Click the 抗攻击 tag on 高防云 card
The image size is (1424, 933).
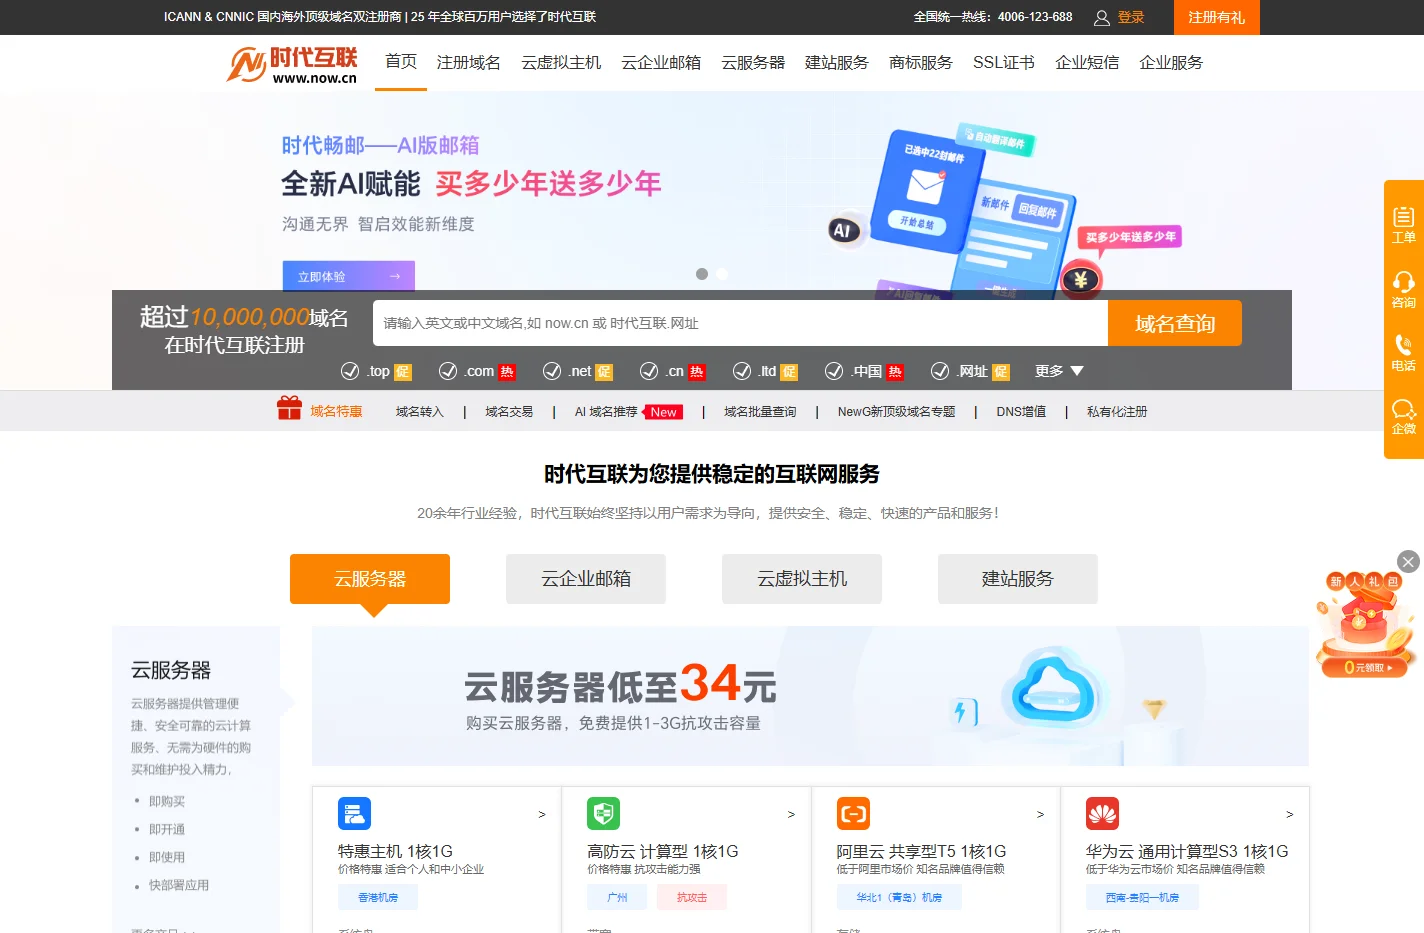[692, 897]
